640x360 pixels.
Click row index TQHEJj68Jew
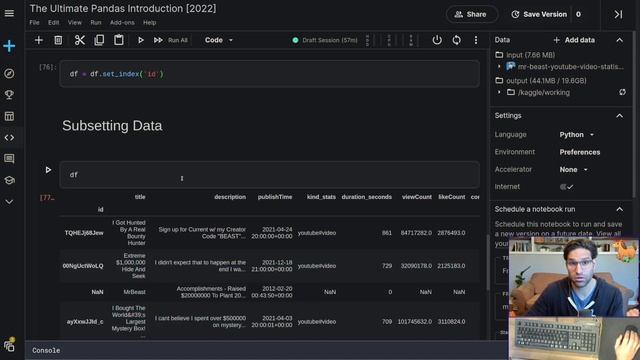click(84, 233)
